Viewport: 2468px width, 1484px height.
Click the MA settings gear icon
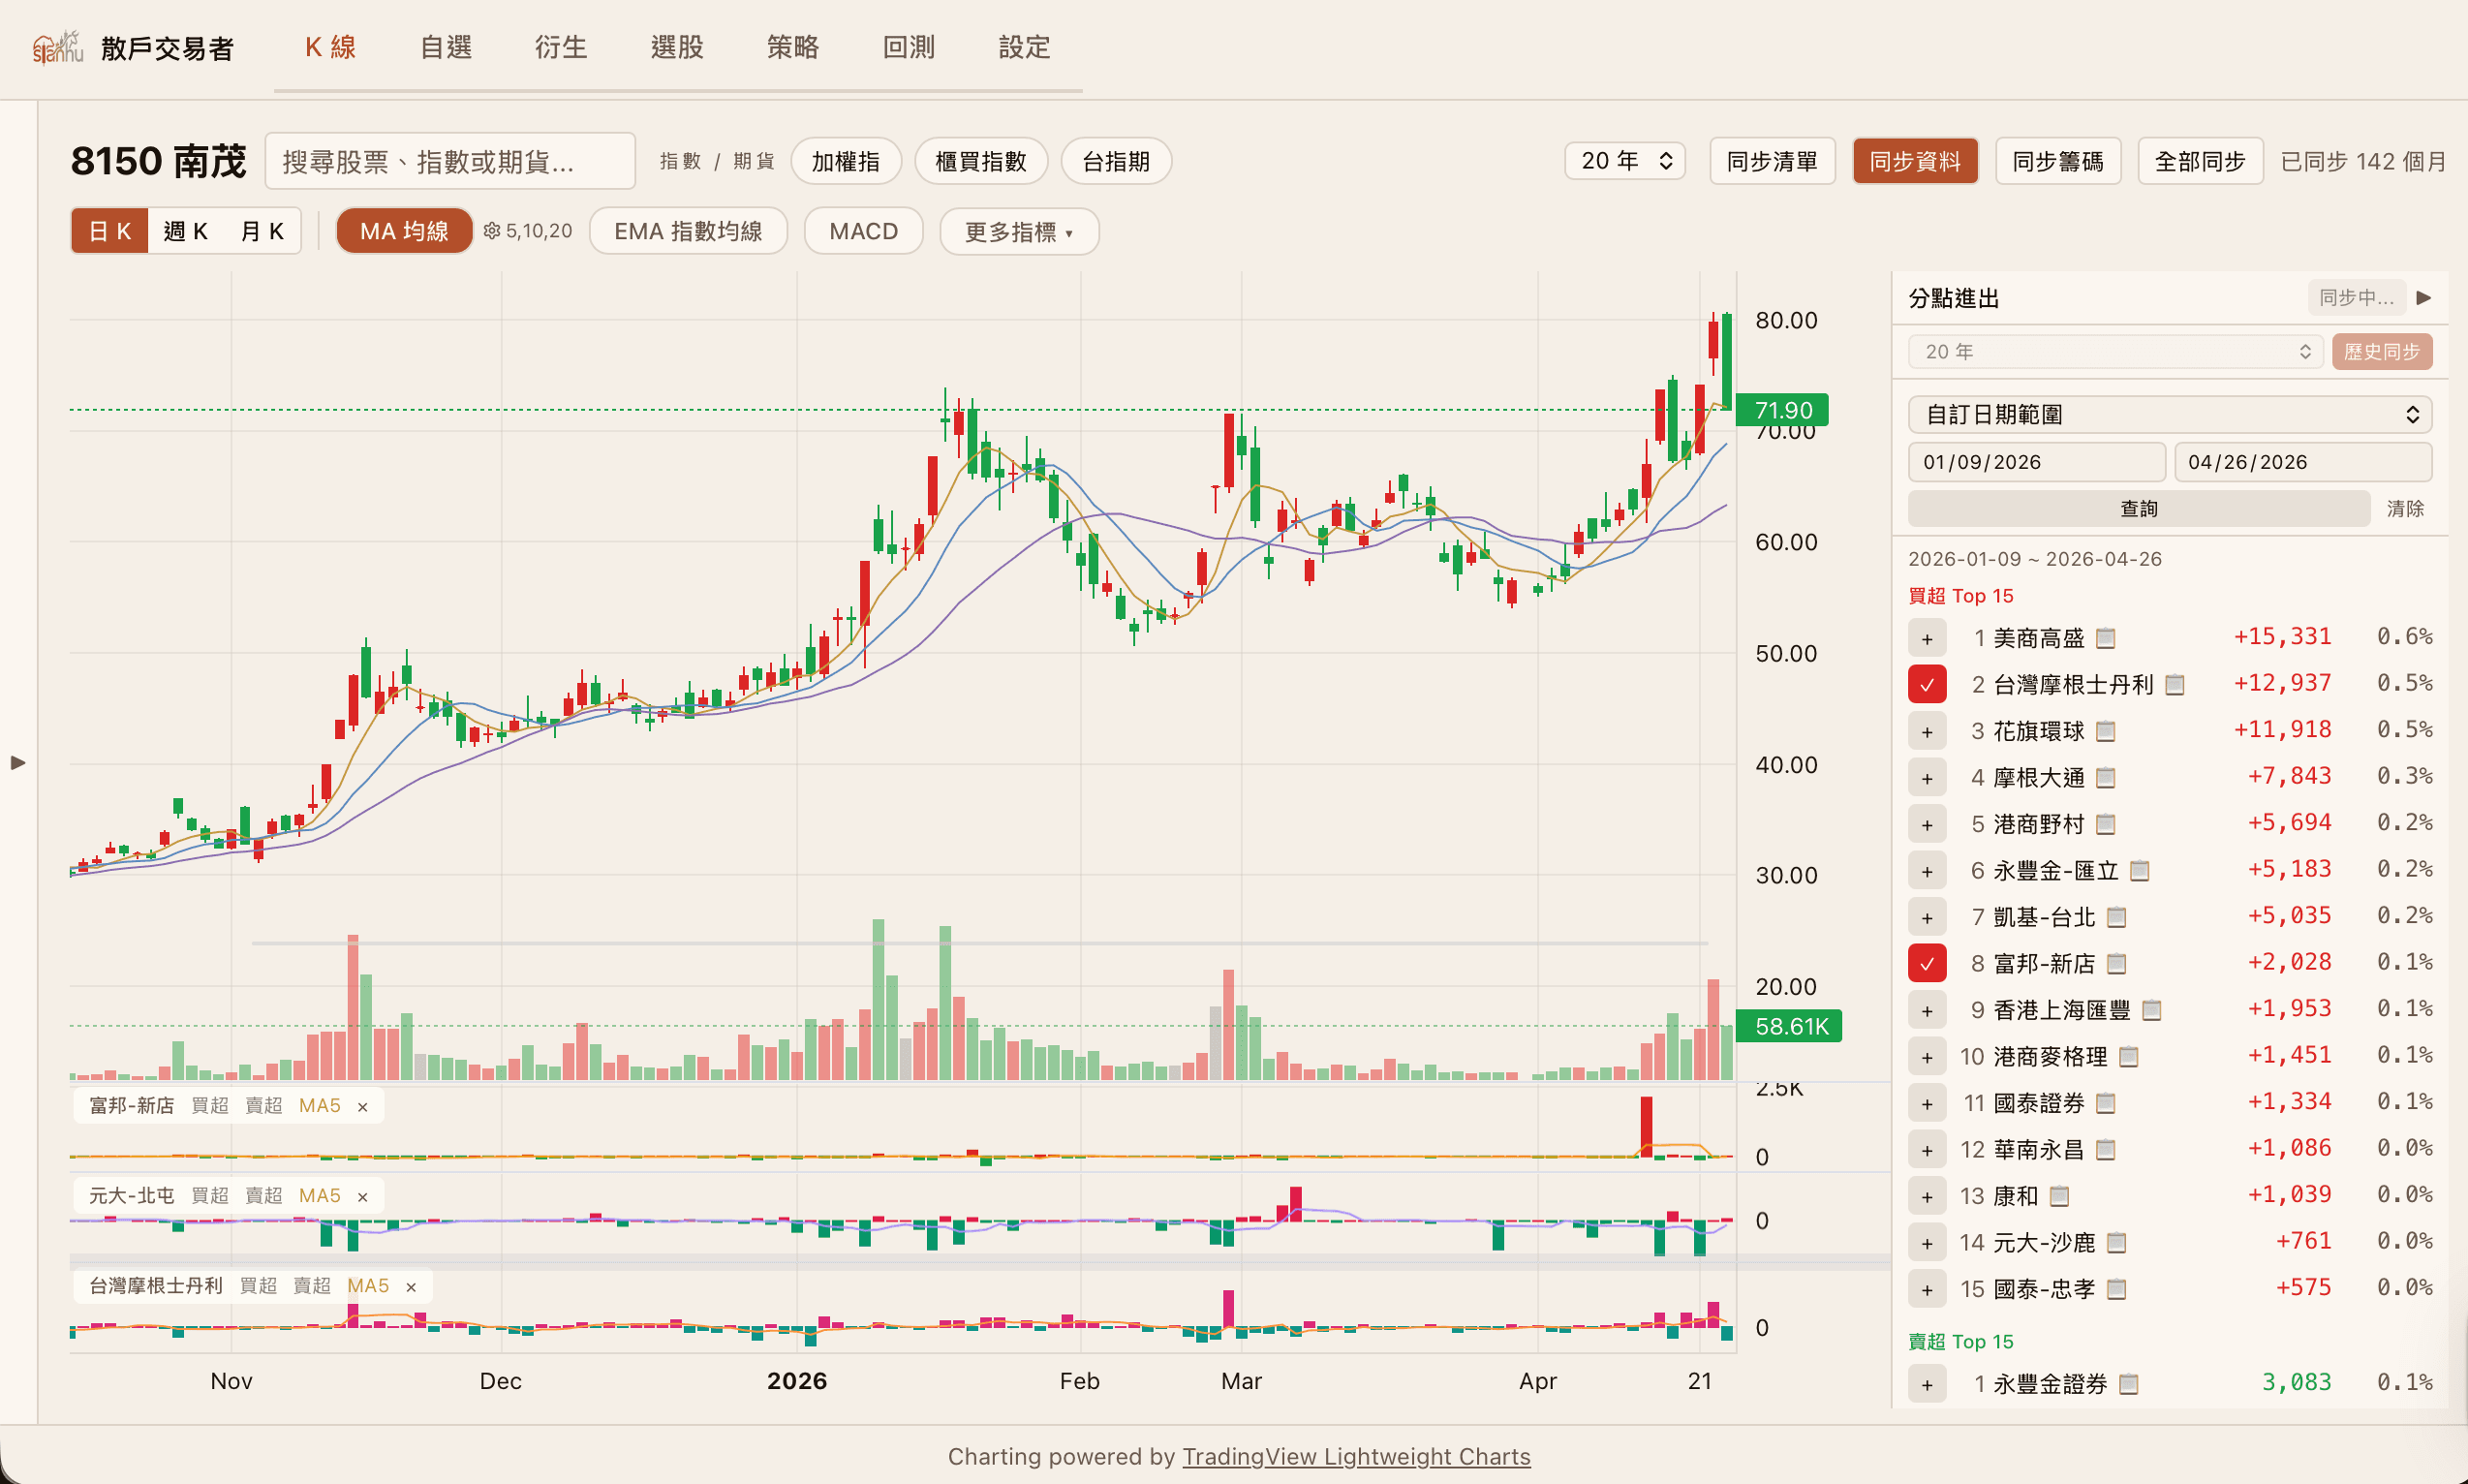491,231
